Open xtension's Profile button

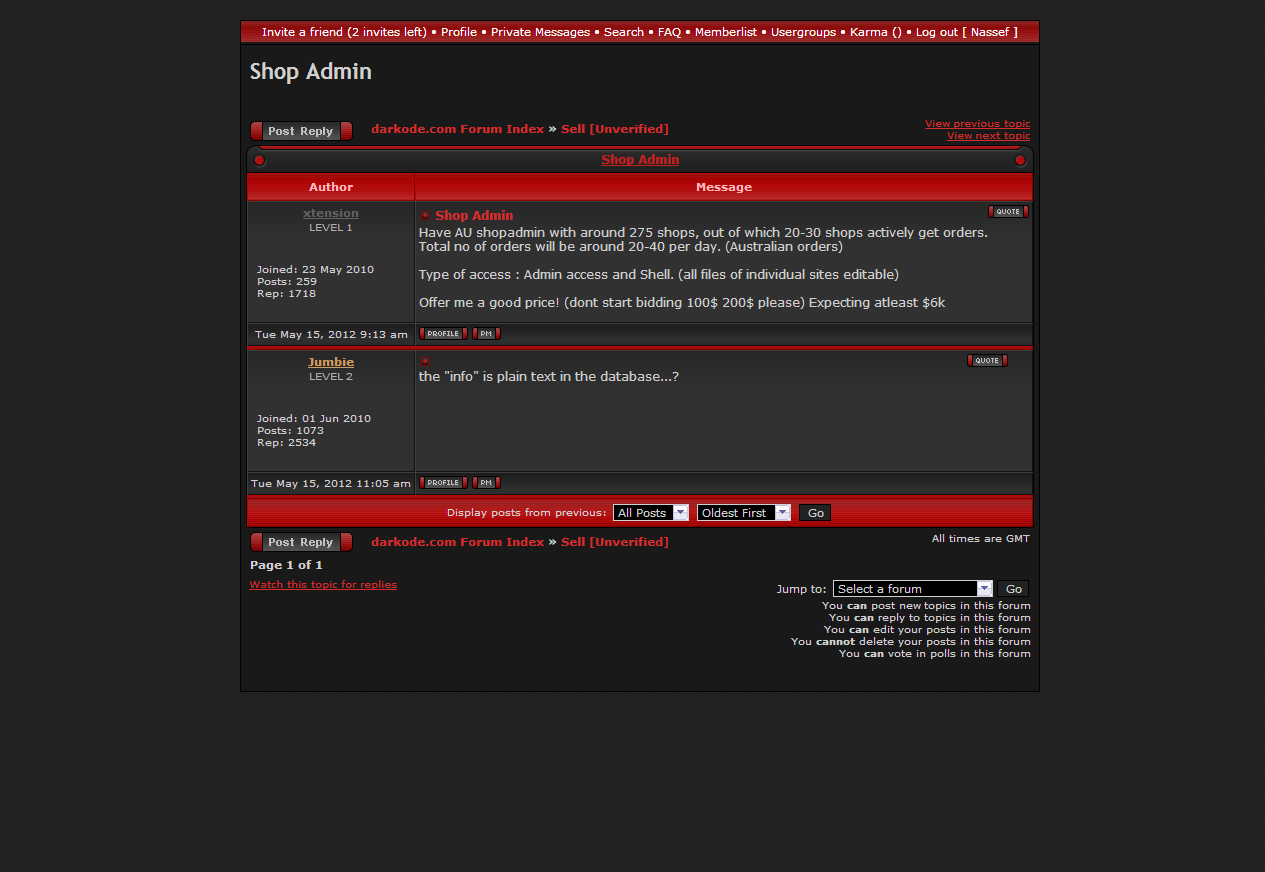[x=442, y=334]
